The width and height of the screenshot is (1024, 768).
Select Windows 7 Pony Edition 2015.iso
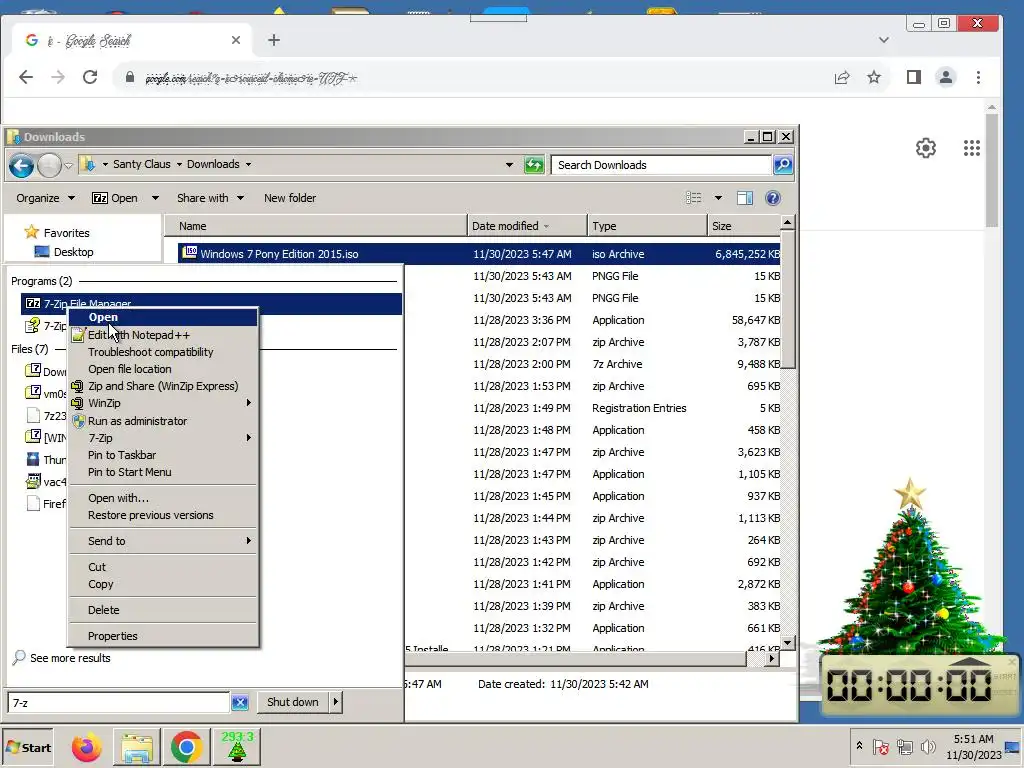point(479,254)
